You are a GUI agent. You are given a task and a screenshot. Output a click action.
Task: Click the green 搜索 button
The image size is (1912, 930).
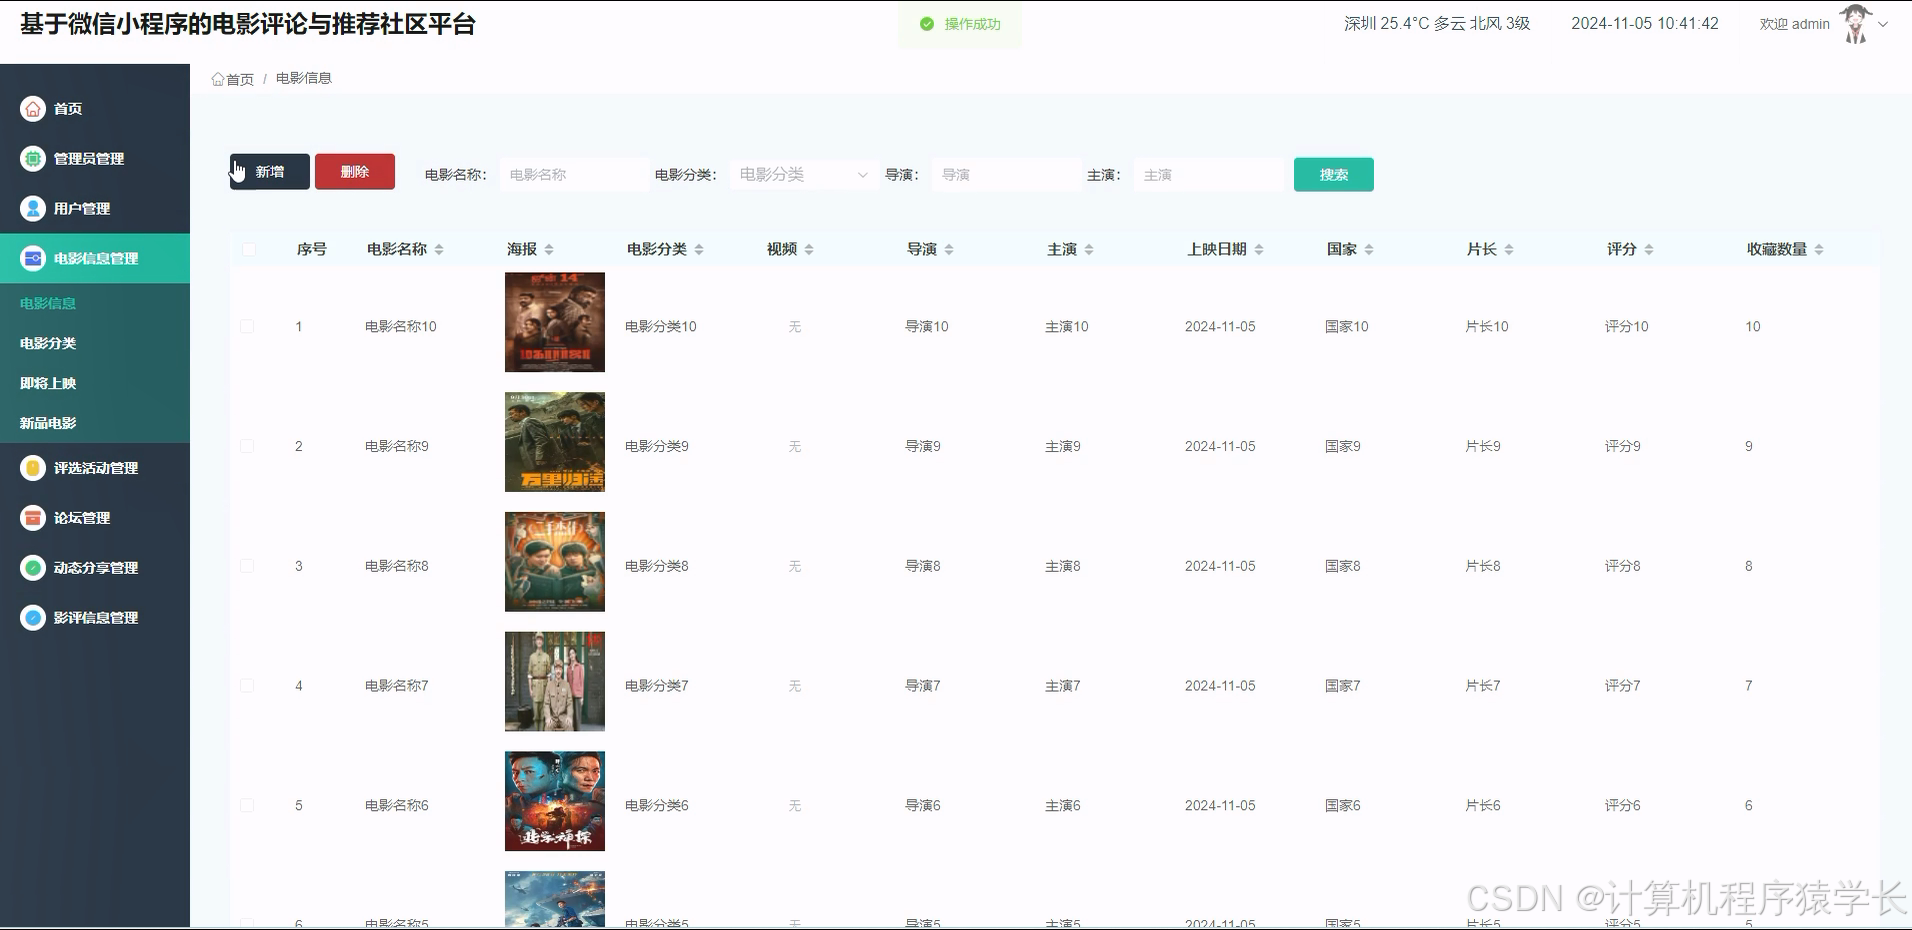[1333, 174]
